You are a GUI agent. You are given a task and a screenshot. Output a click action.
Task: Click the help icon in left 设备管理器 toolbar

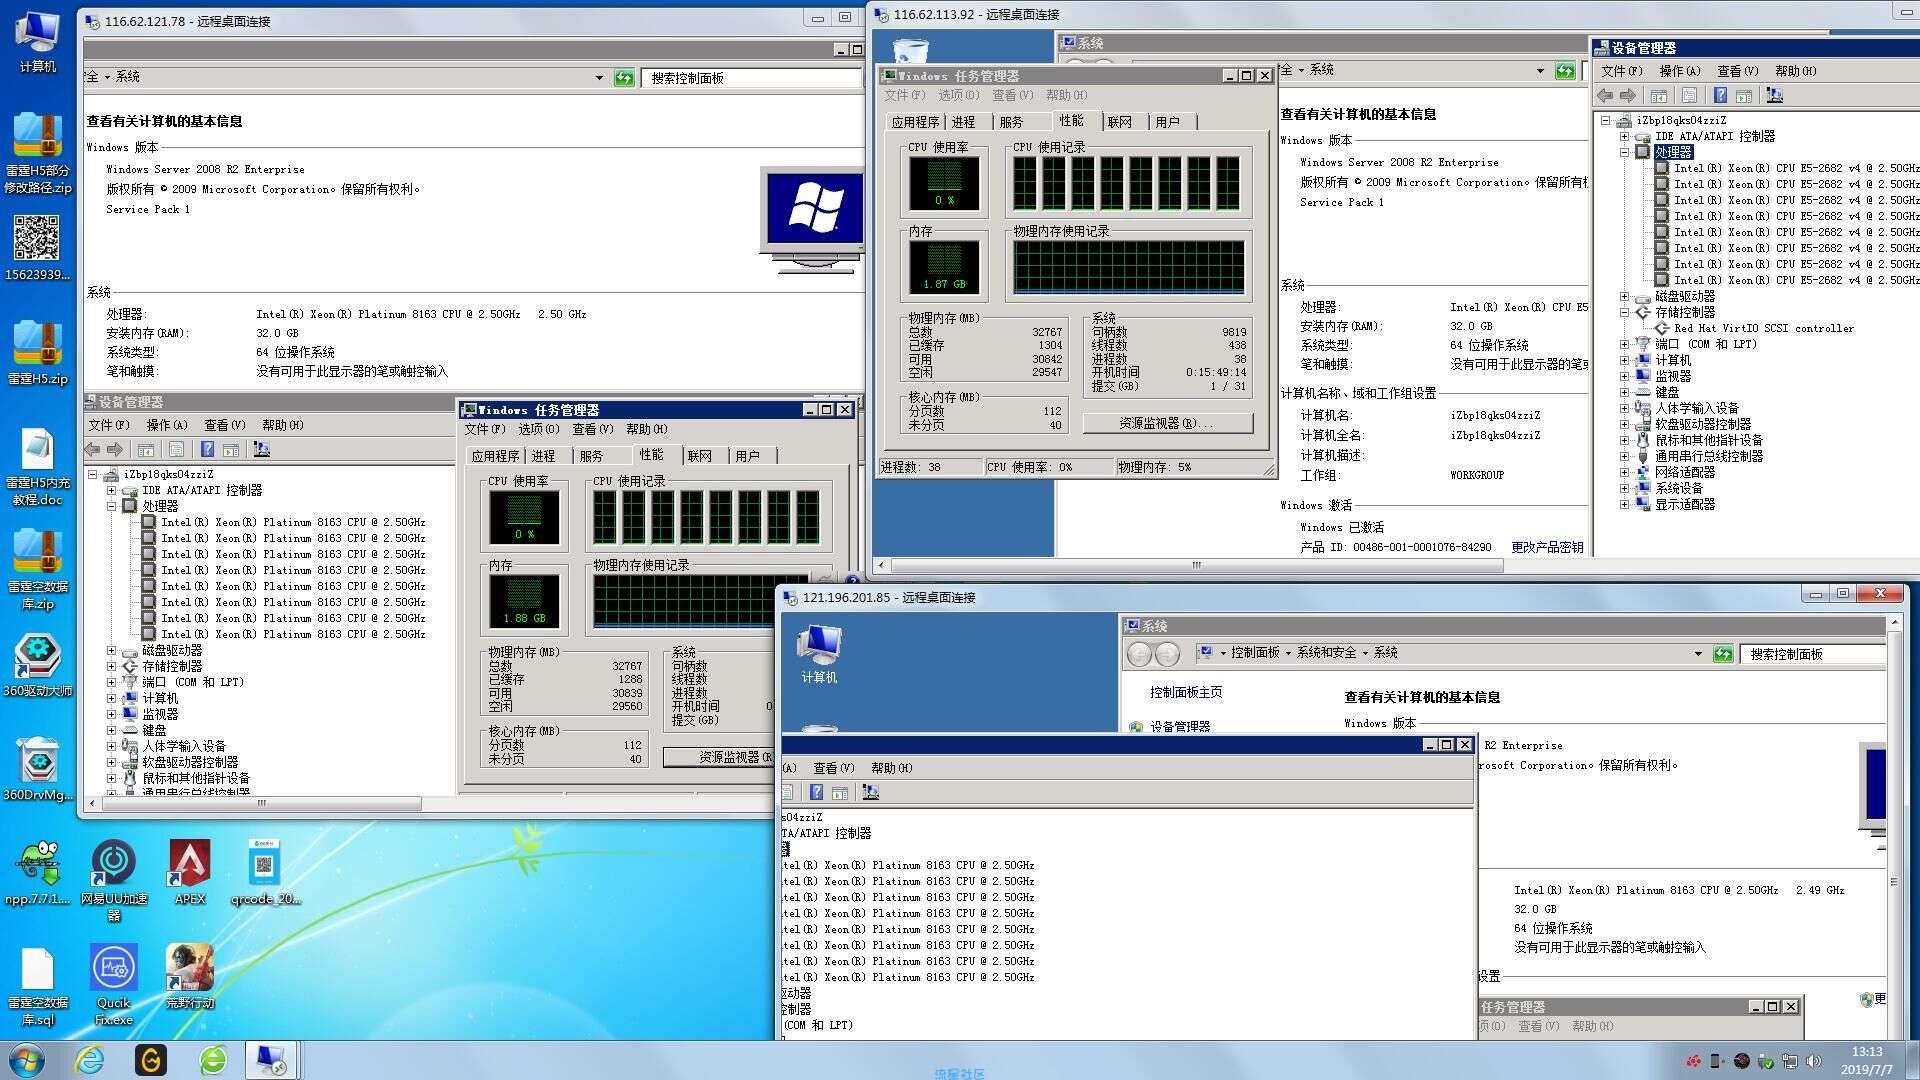(207, 450)
